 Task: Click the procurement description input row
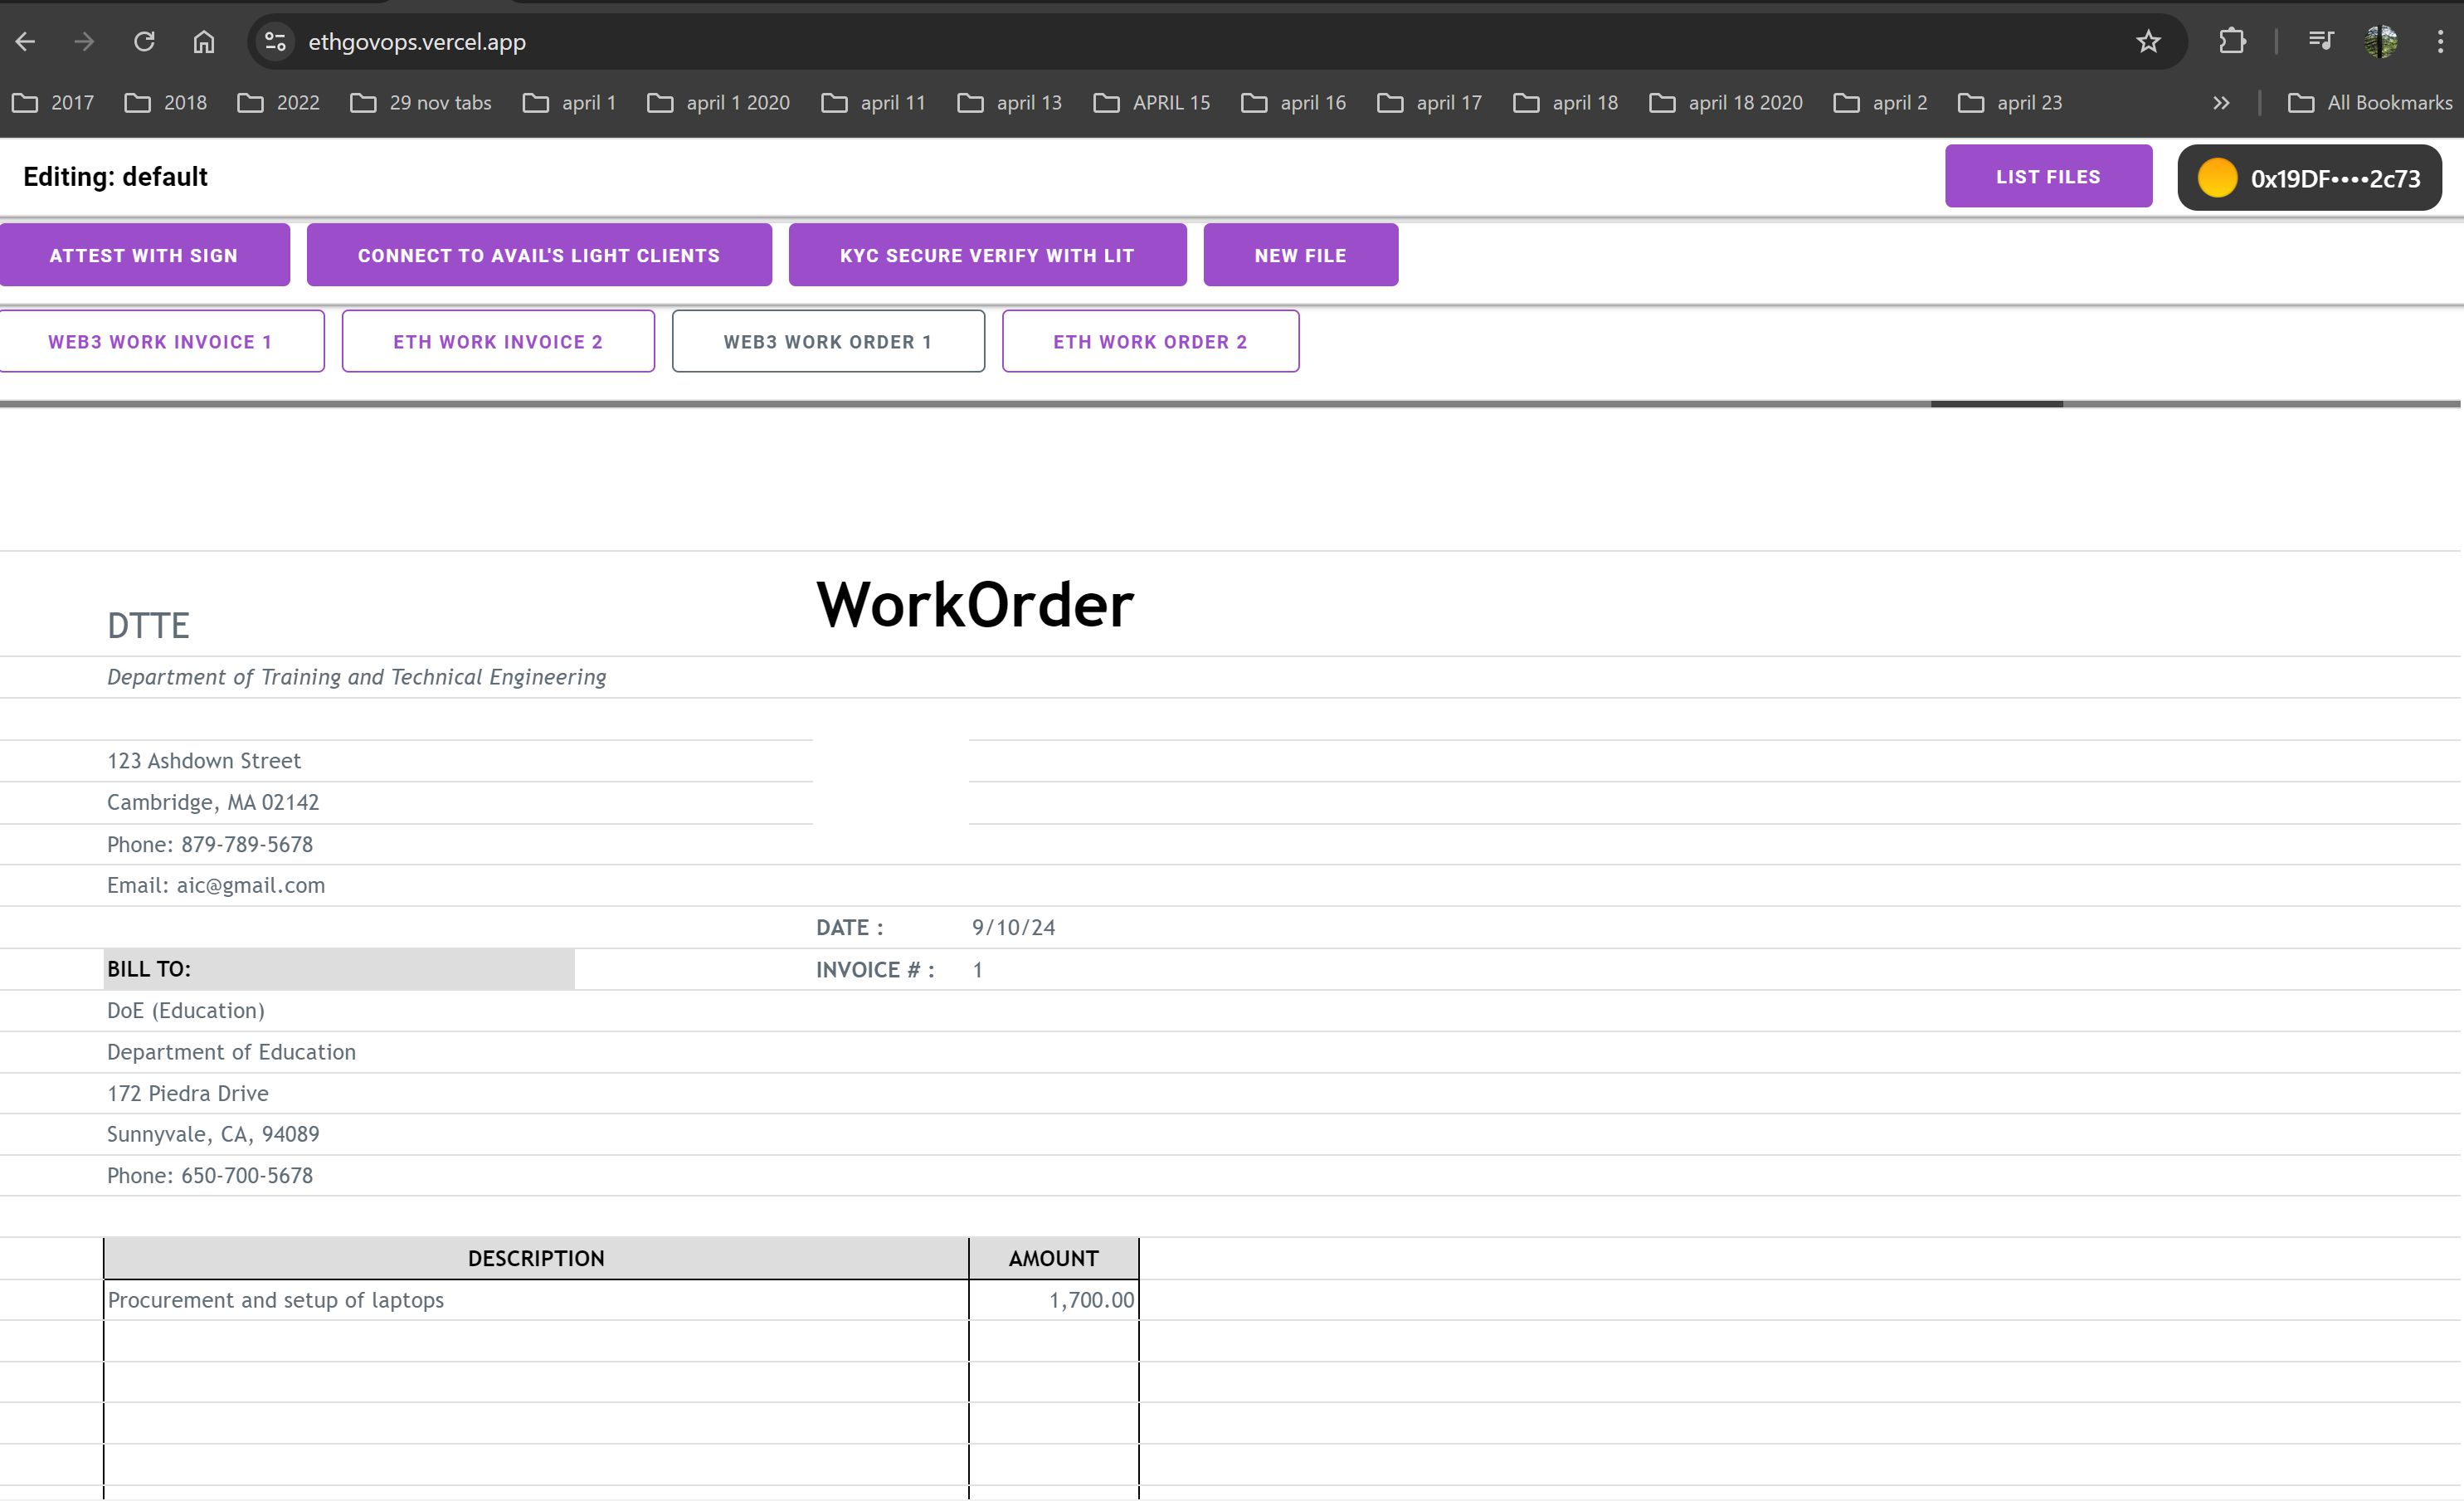[x=535, y=1299]
